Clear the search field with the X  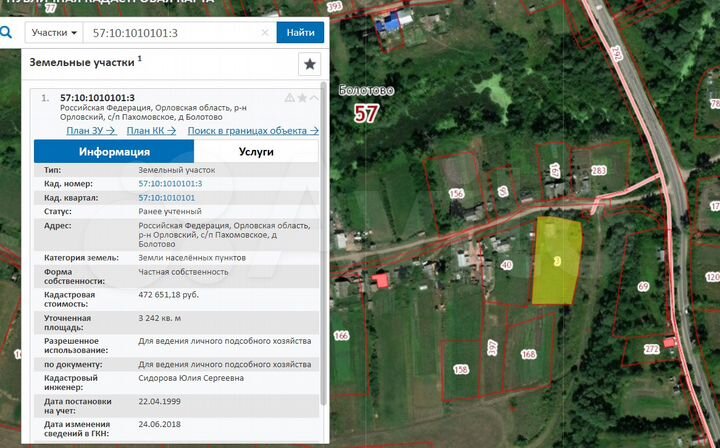coord(265,32)
